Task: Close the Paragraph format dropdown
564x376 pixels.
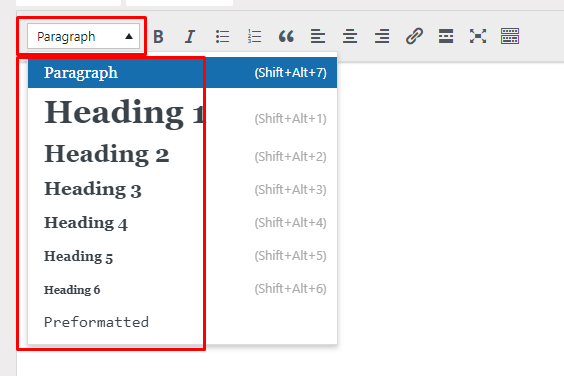Action: click(83, 36)
